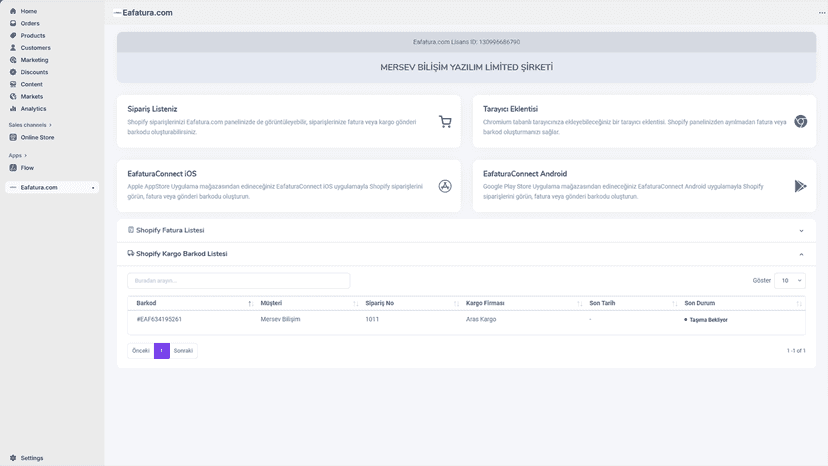Click the Discounts badge icon
828x466 pixels.
pyautogui.click(x=13, y=72)
